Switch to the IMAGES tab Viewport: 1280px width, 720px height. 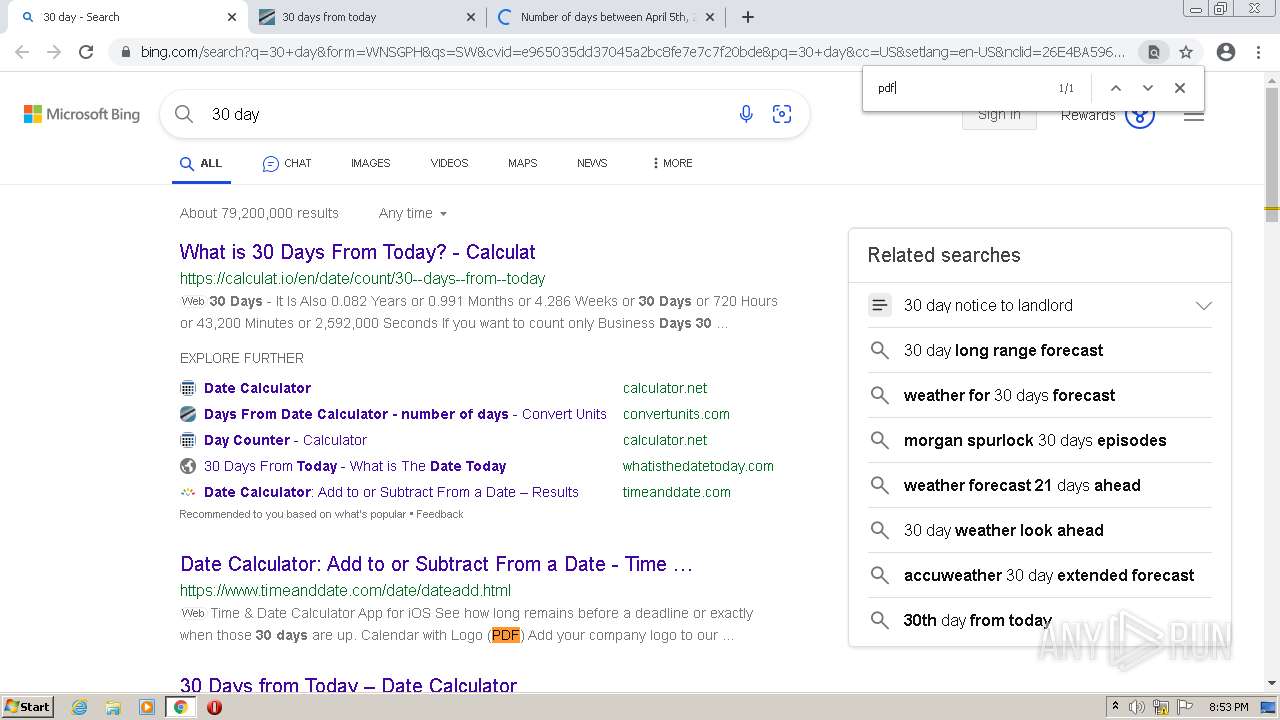point(370,163)
